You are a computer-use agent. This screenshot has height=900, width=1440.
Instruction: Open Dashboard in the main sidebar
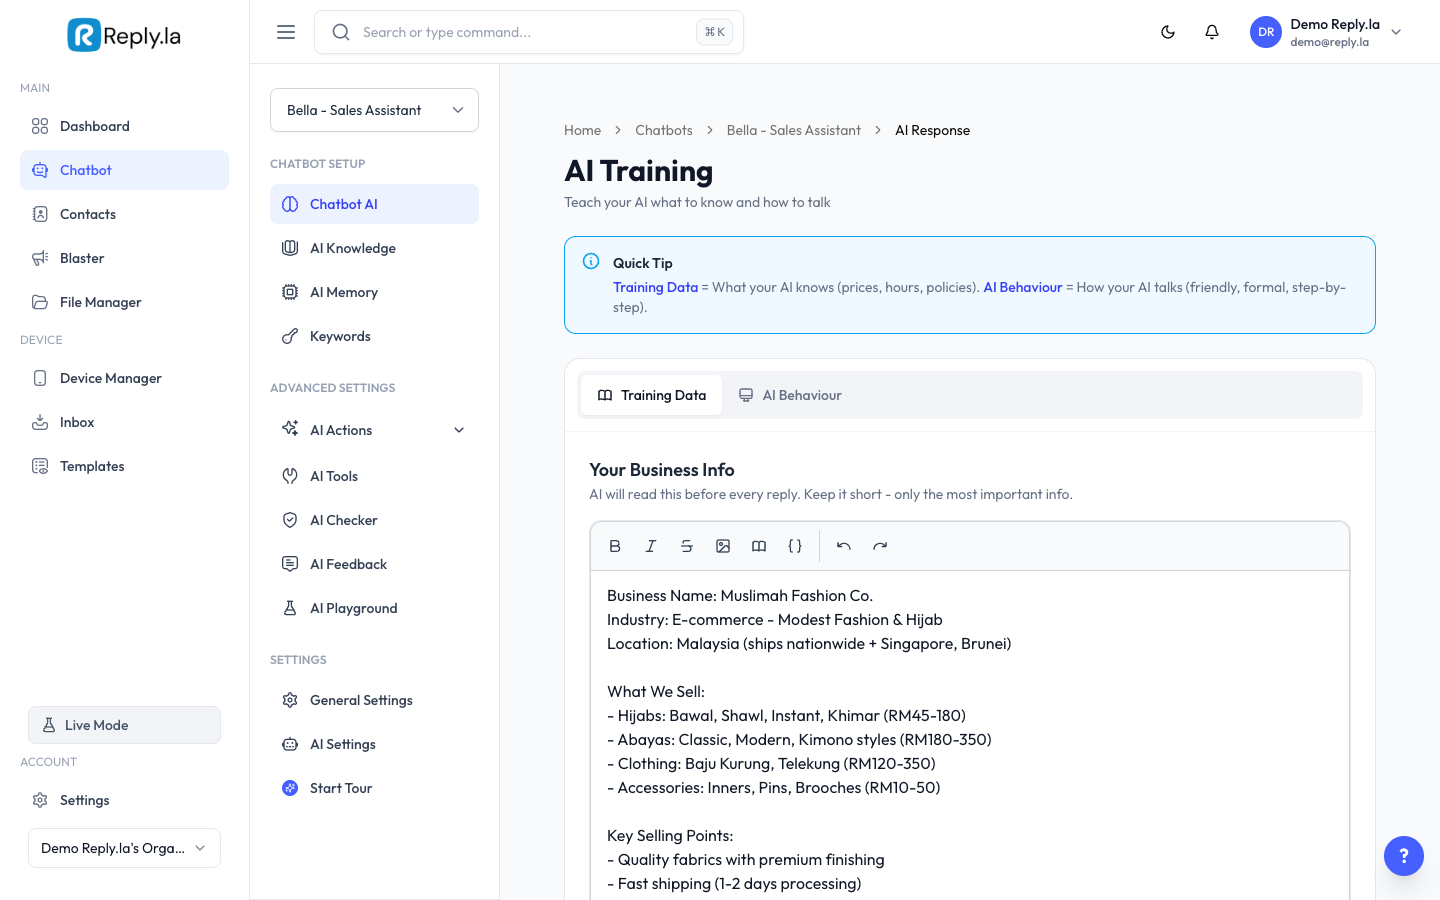click(x=124, y=126)
